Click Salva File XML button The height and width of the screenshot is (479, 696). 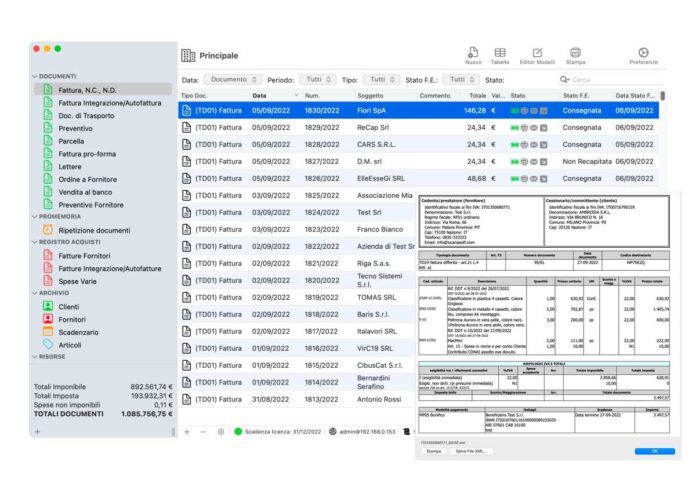(471, 451)
